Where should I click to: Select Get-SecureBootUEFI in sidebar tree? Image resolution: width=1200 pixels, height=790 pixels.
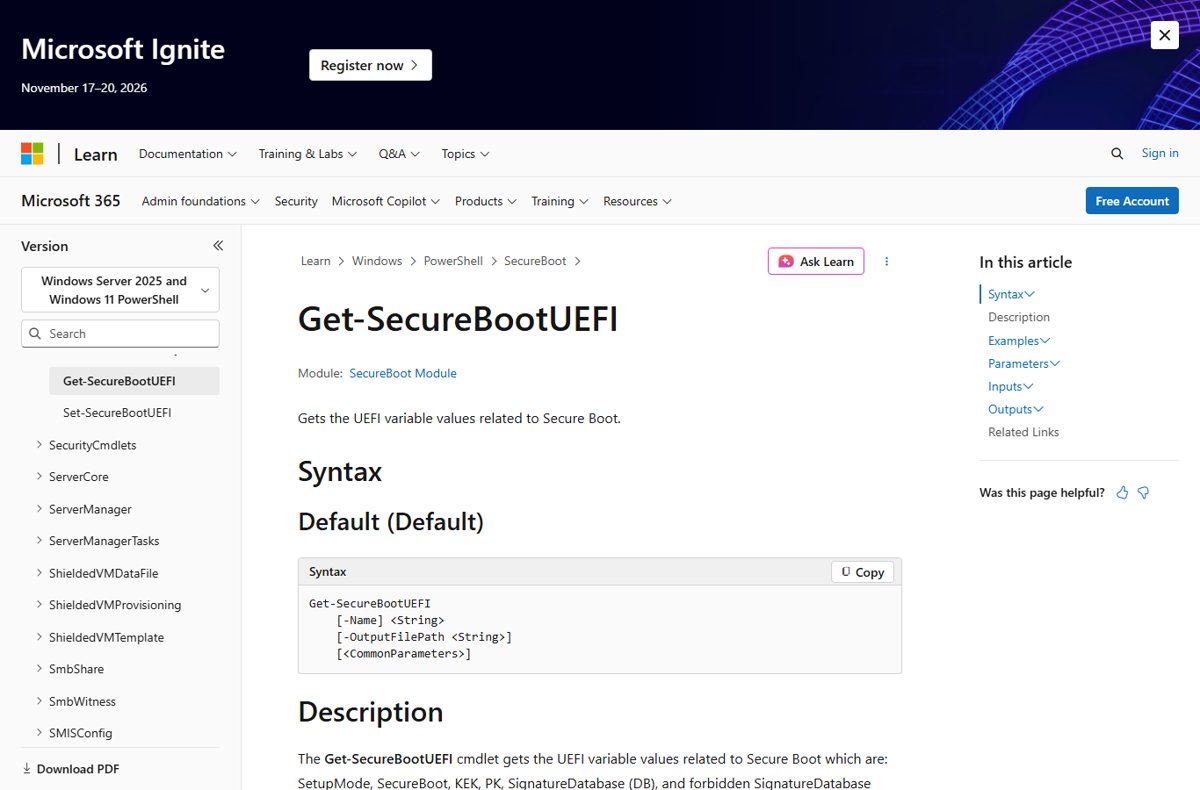134,381
